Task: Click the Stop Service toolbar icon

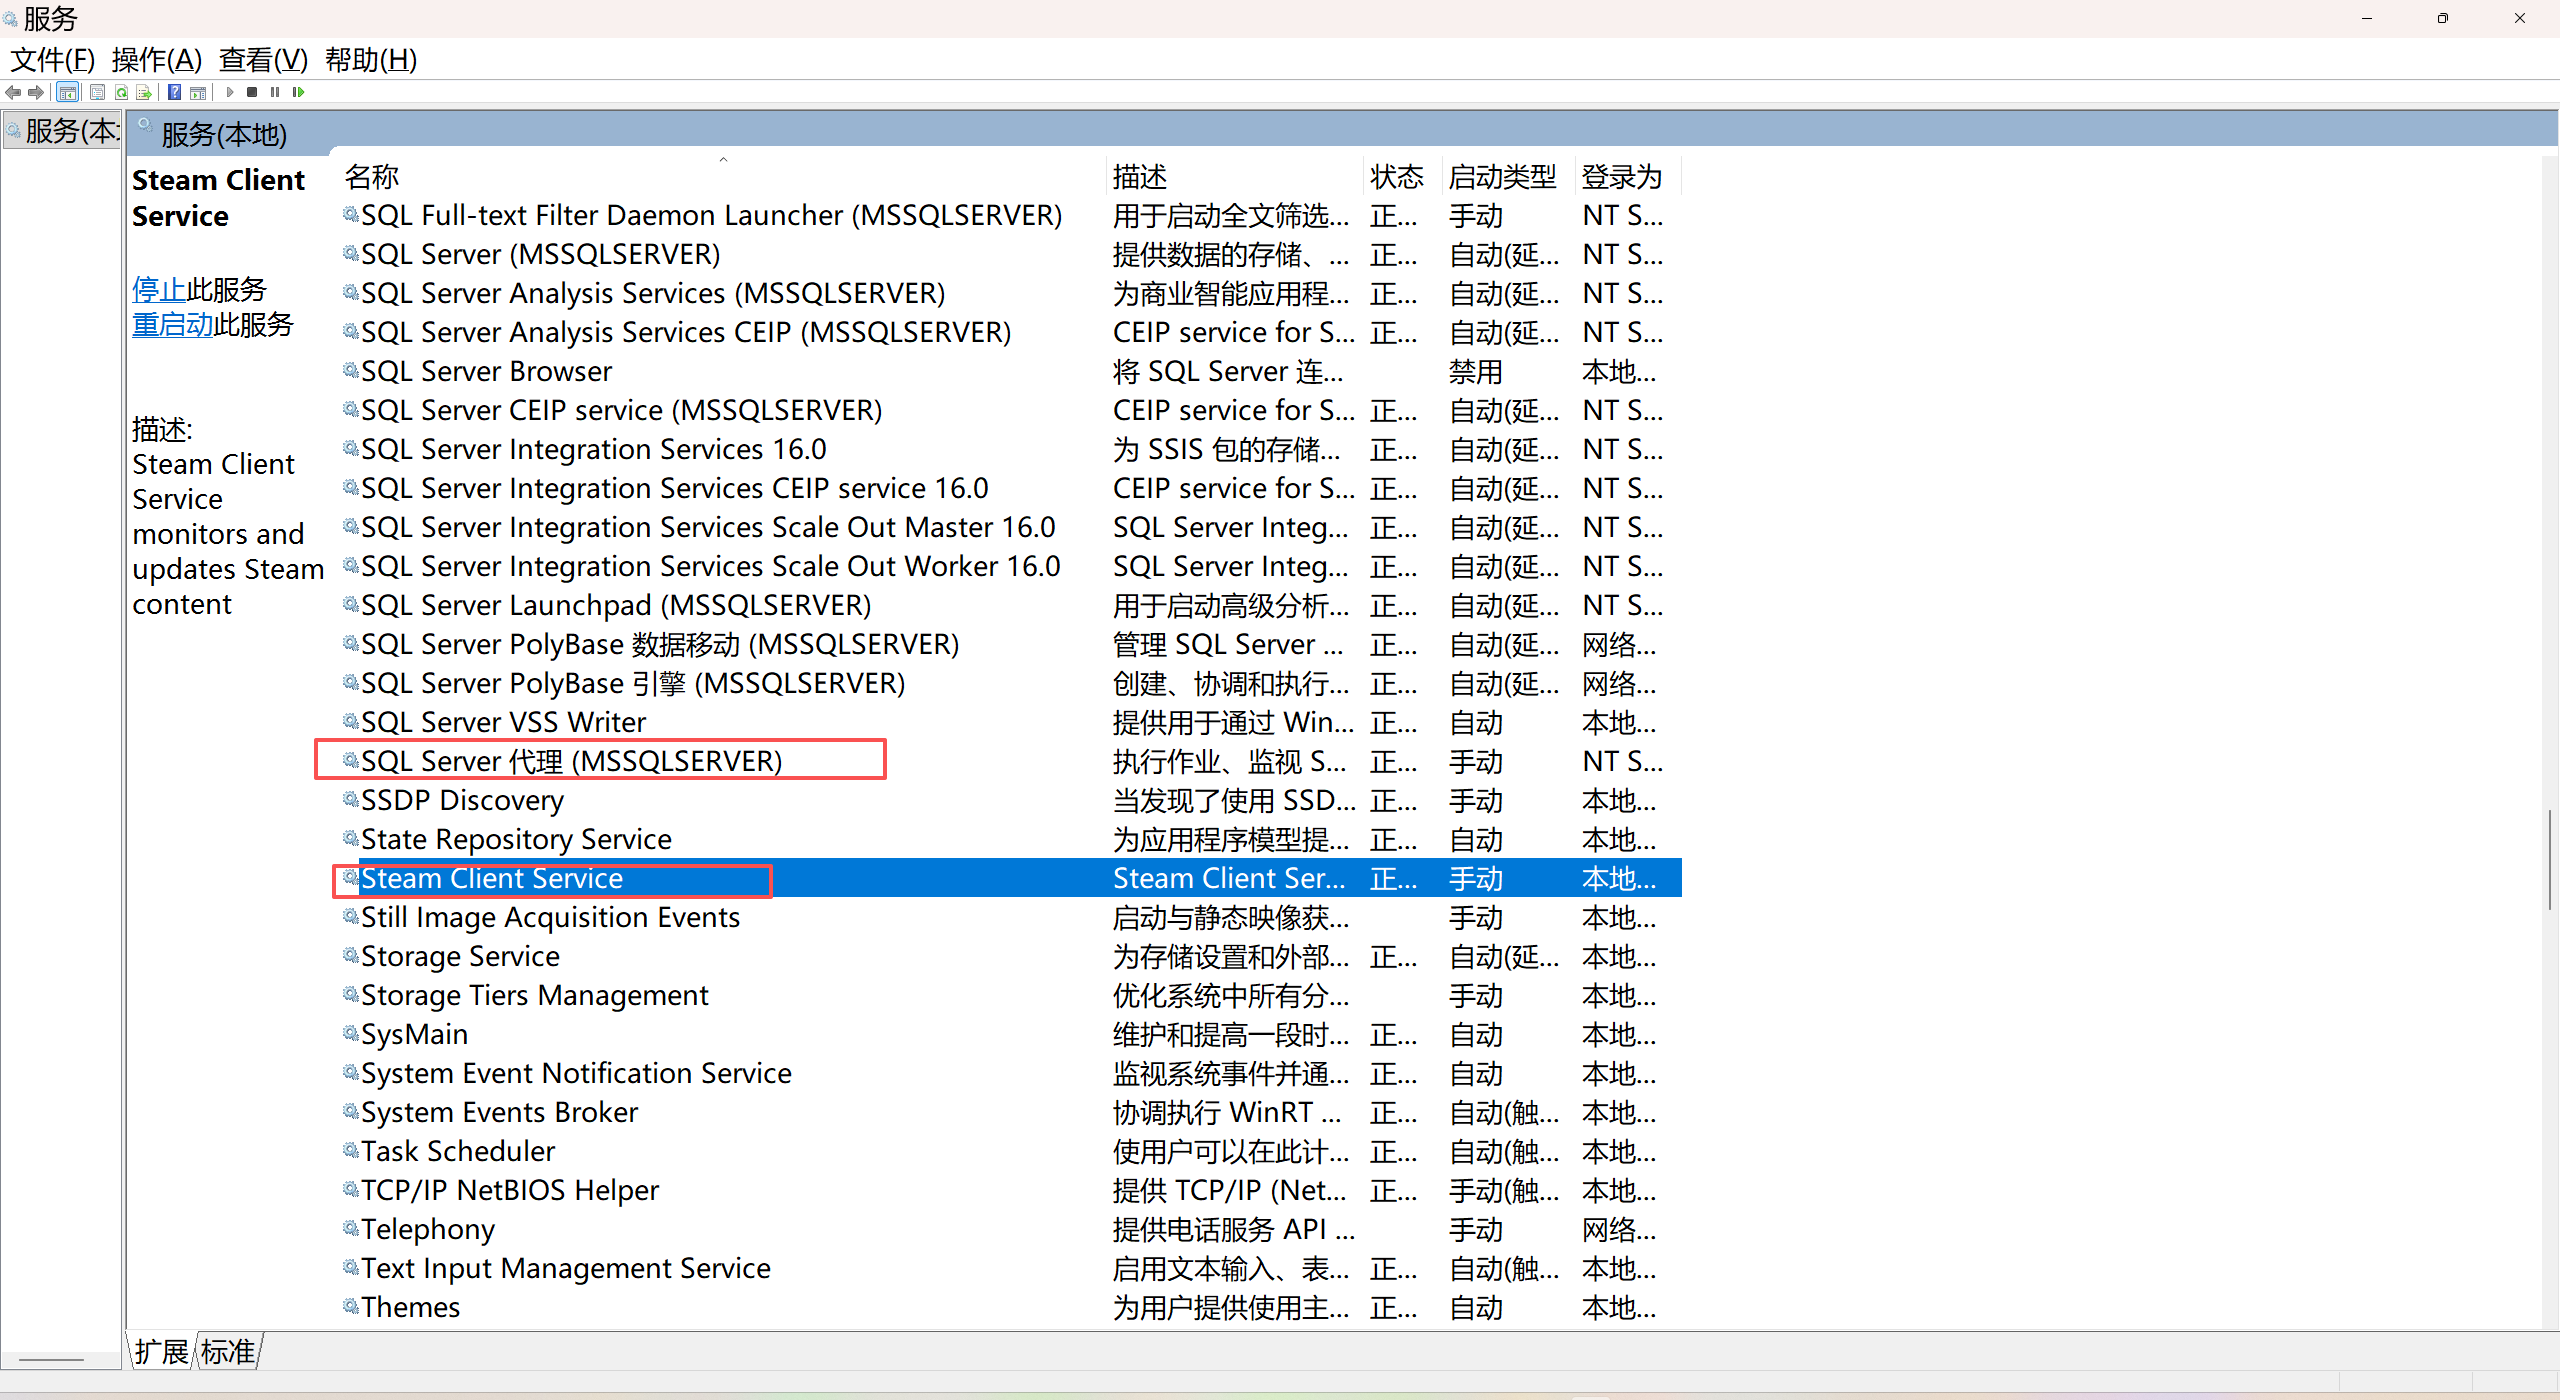Action: point(252,92)
